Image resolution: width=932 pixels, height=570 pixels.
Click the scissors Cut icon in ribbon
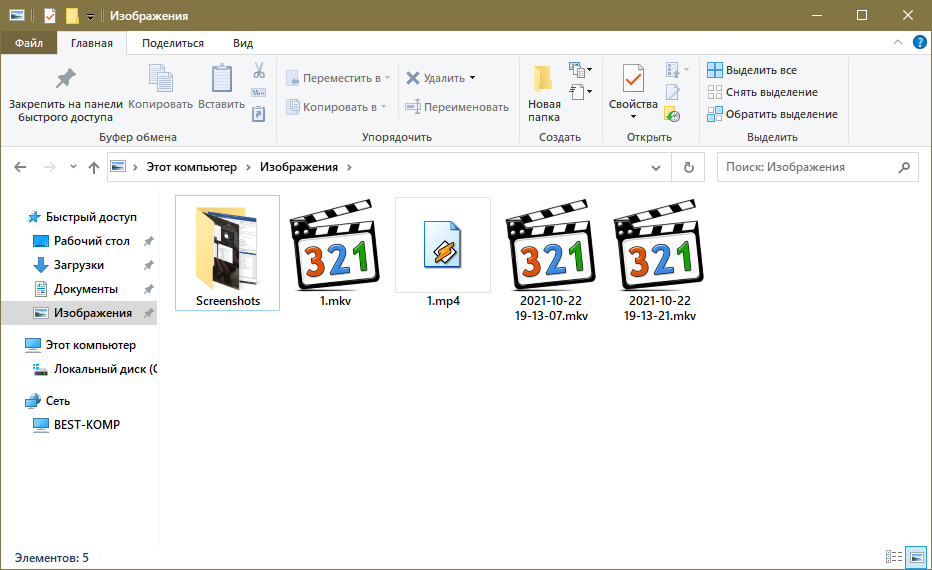(258, 71)
